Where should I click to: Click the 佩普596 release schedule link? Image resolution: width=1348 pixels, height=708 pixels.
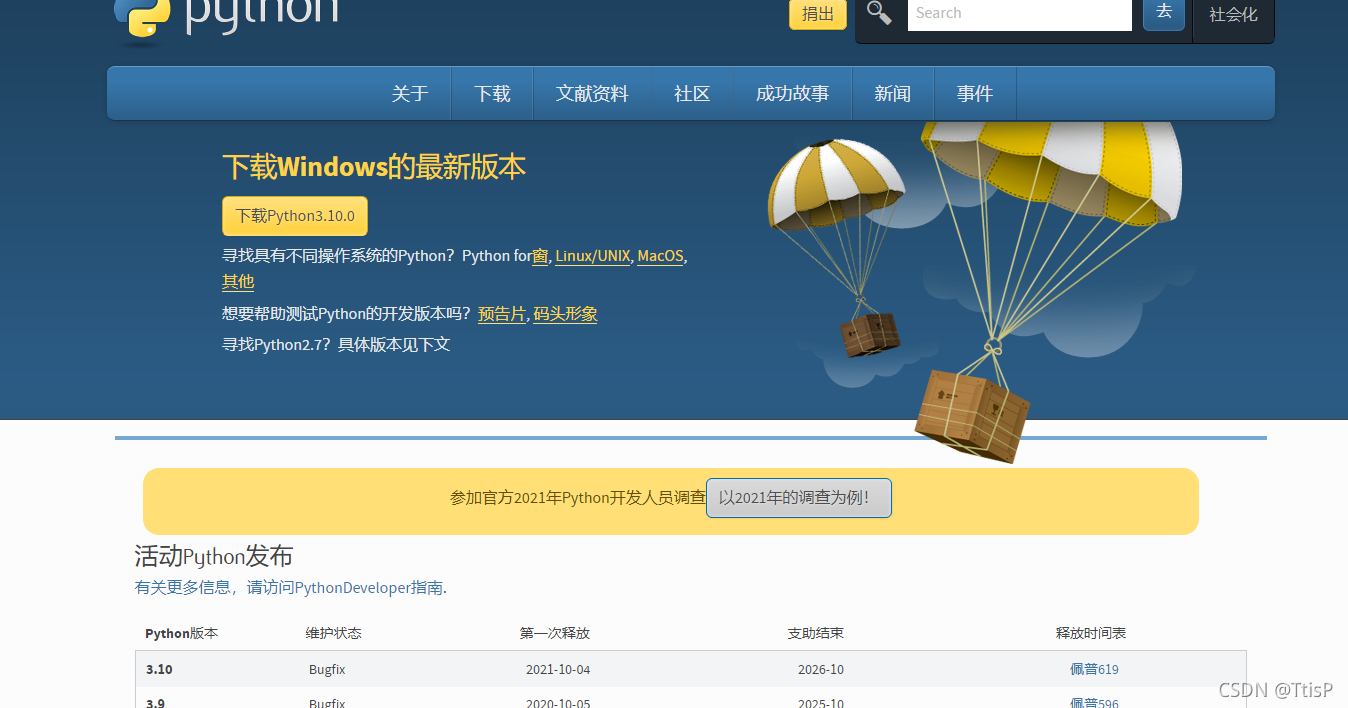1094,703
